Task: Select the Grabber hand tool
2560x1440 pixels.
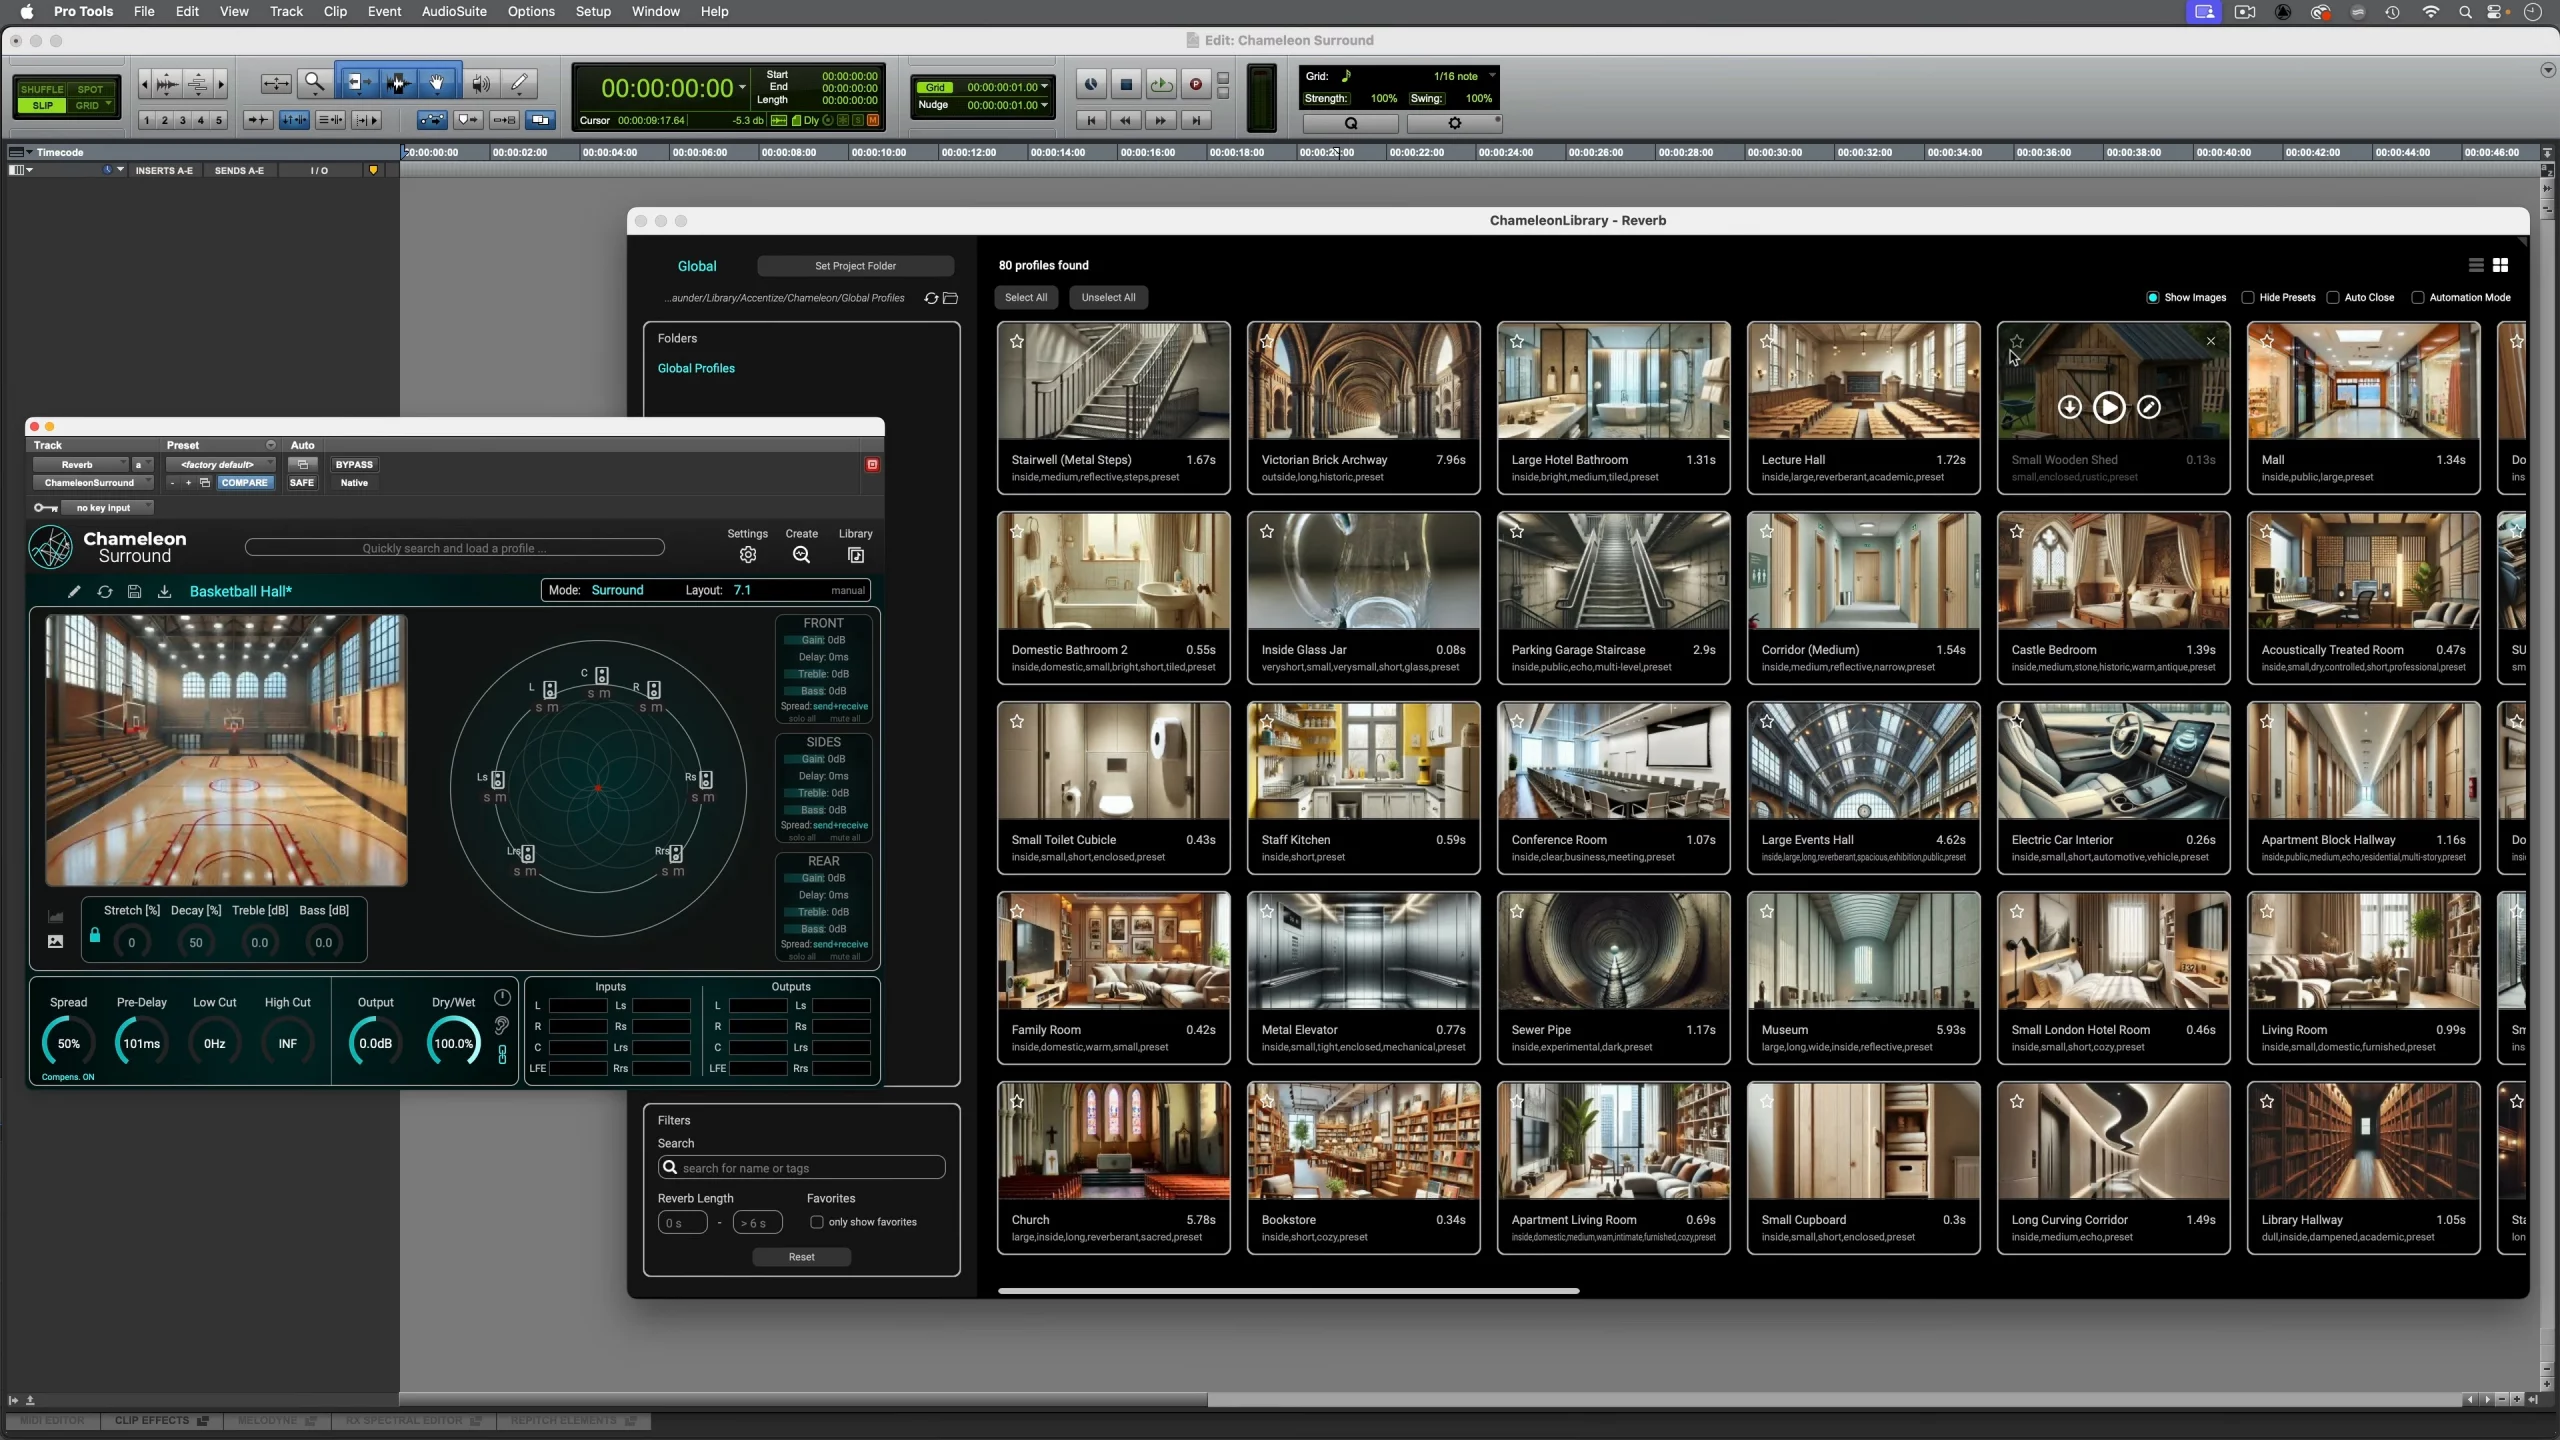Action: point(437,84)
